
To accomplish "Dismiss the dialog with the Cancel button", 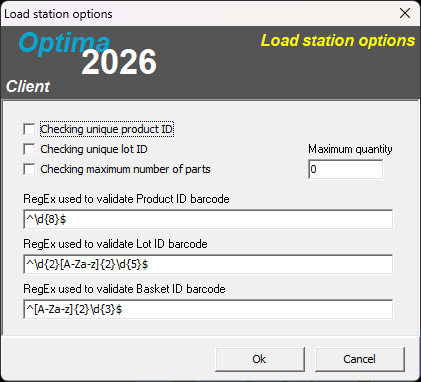I will (x=360, y=359).
